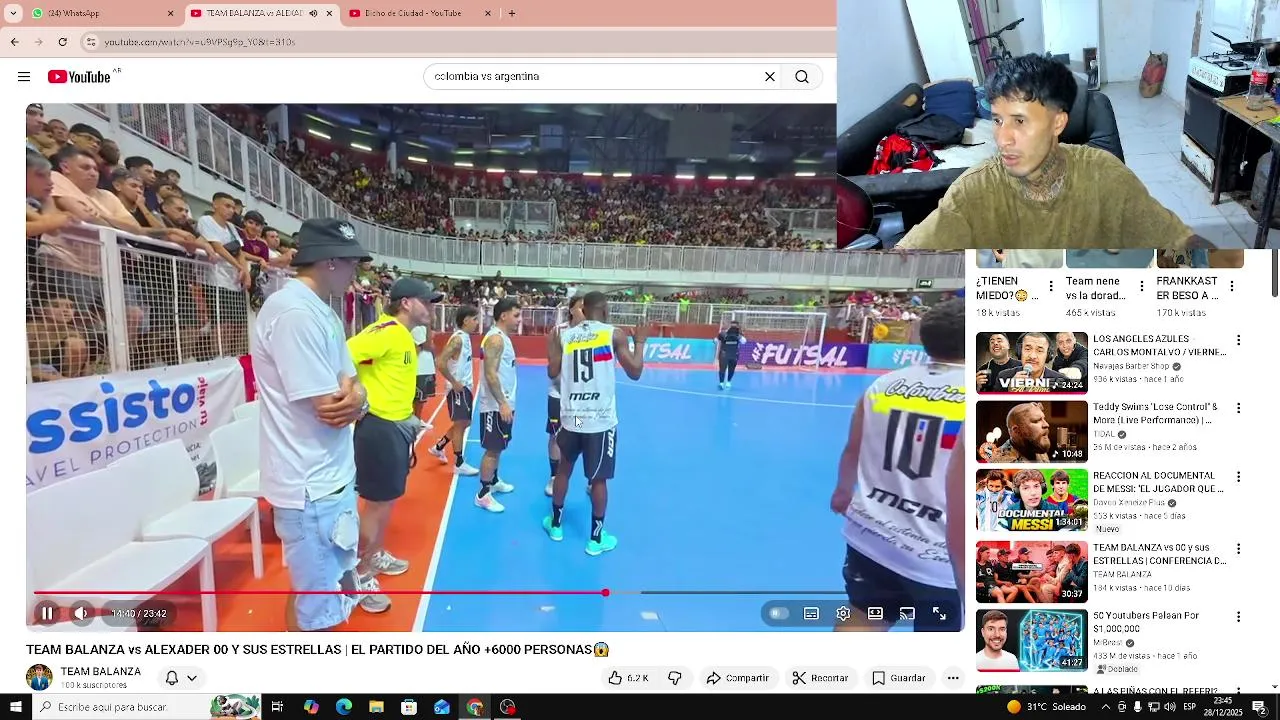Turn on subtitles in the player

(x=811, y=614)
